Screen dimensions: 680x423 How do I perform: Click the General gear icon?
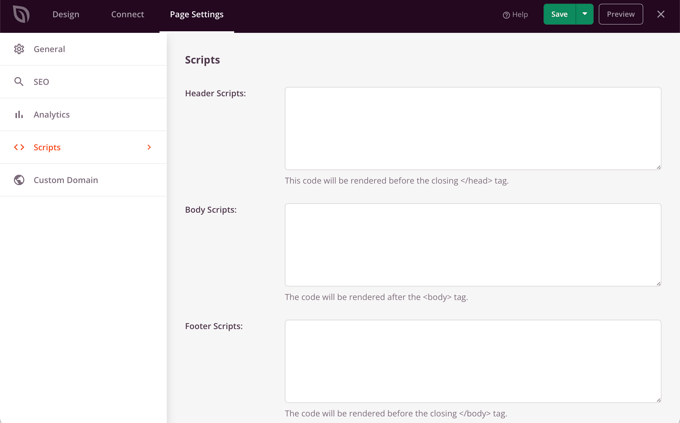coord(19,49)
